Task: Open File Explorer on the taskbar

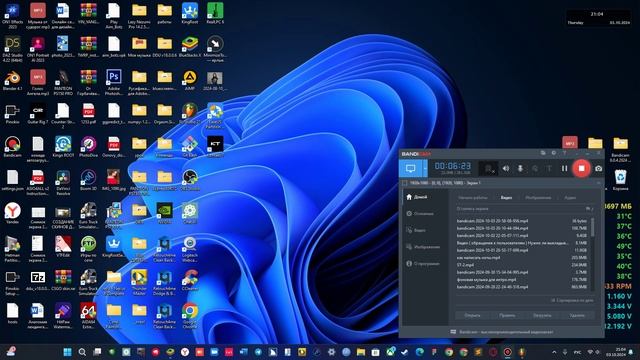Action: pyautogui.click(x=361, y=352)
